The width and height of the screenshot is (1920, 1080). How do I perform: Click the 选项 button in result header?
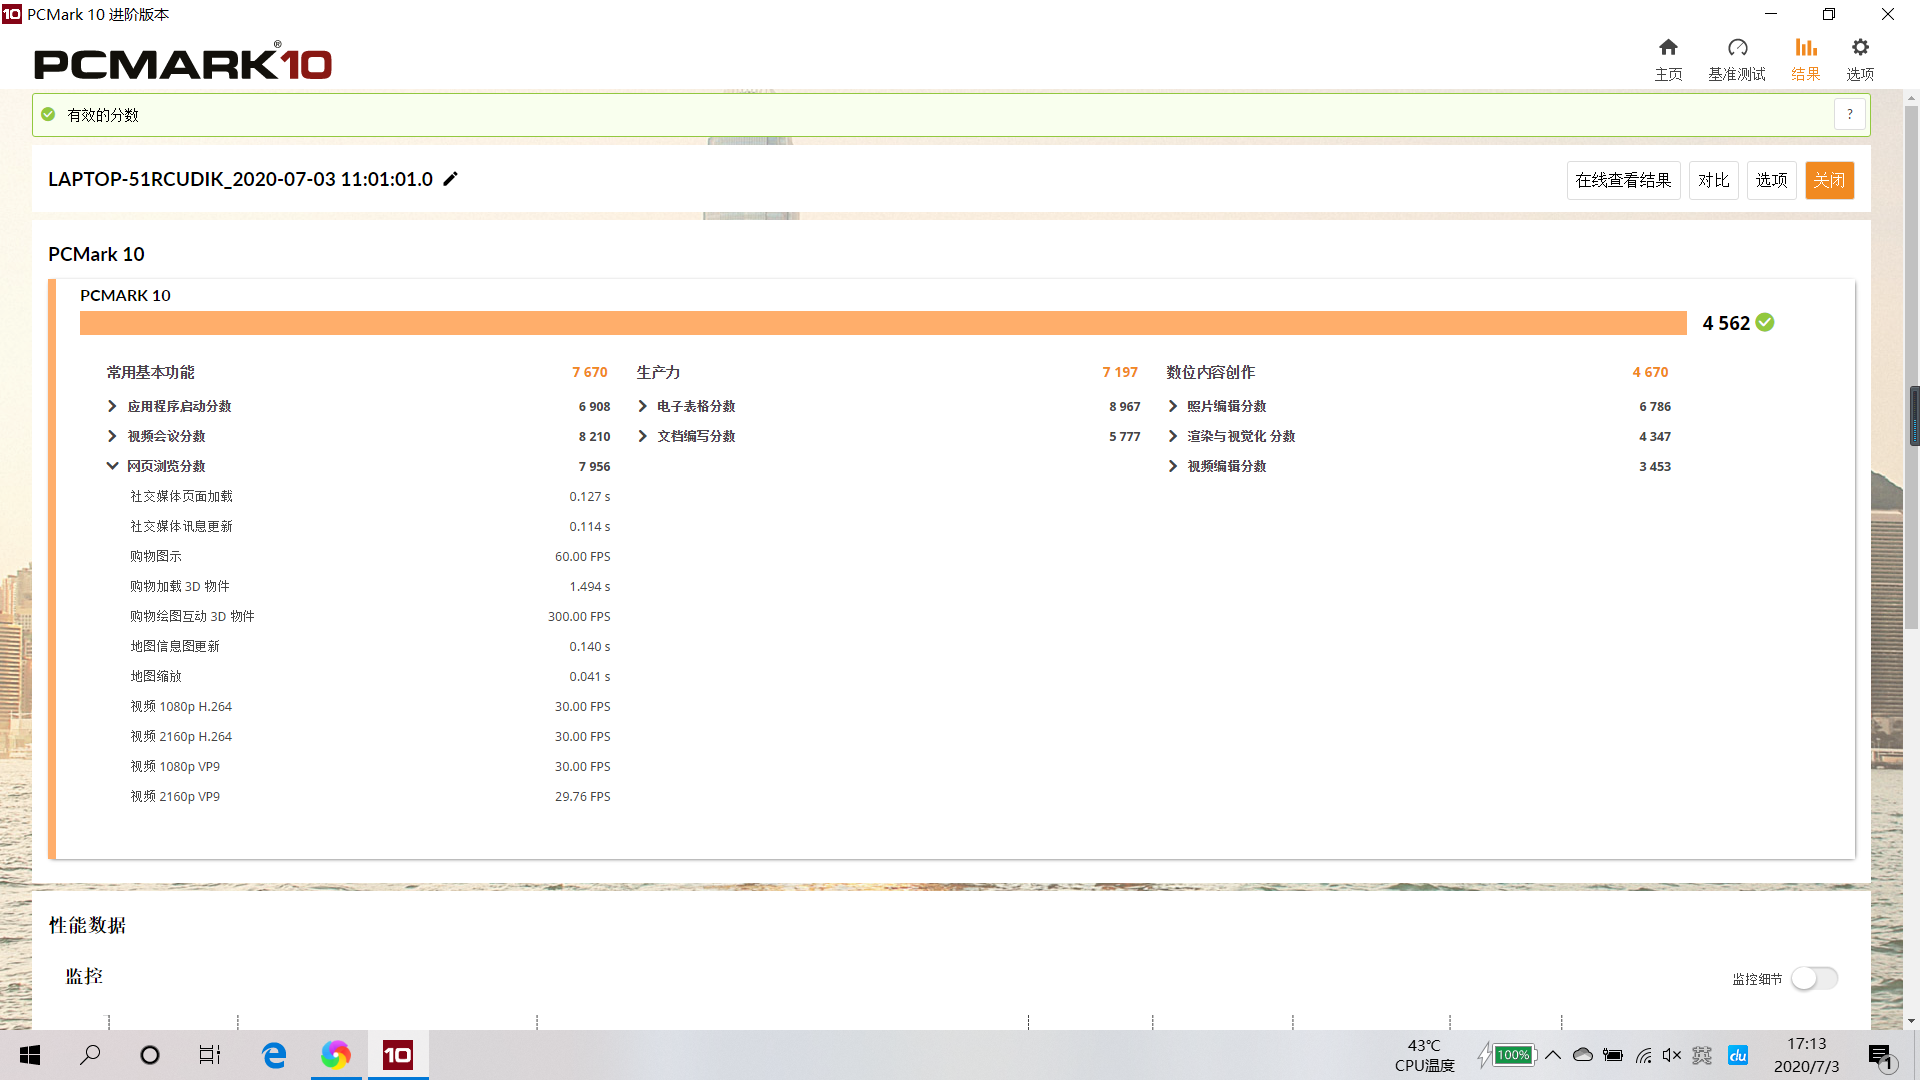click(x=1771, y=180)
